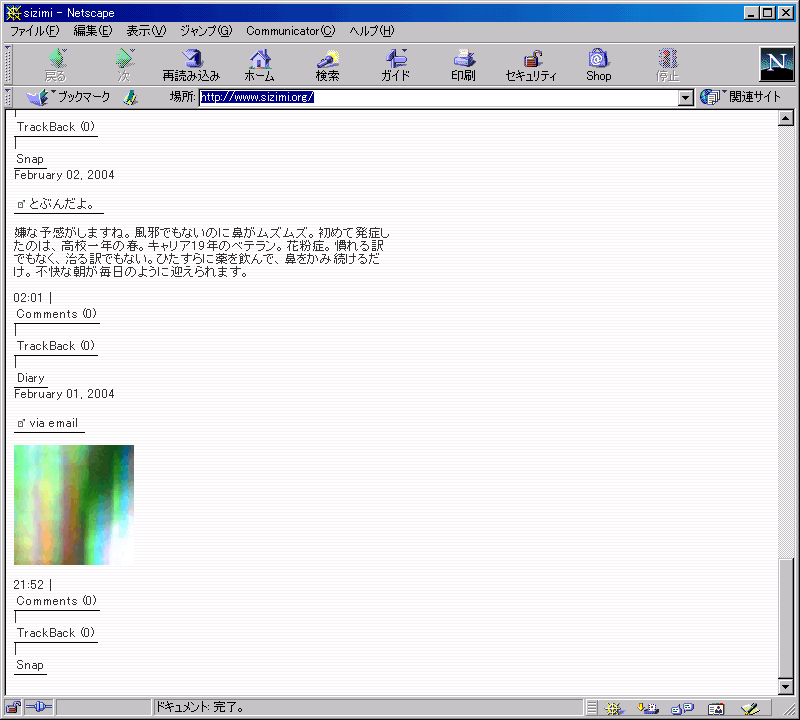Open Diary category link
This screenshot has height=720, width=800.
point(31,378)
